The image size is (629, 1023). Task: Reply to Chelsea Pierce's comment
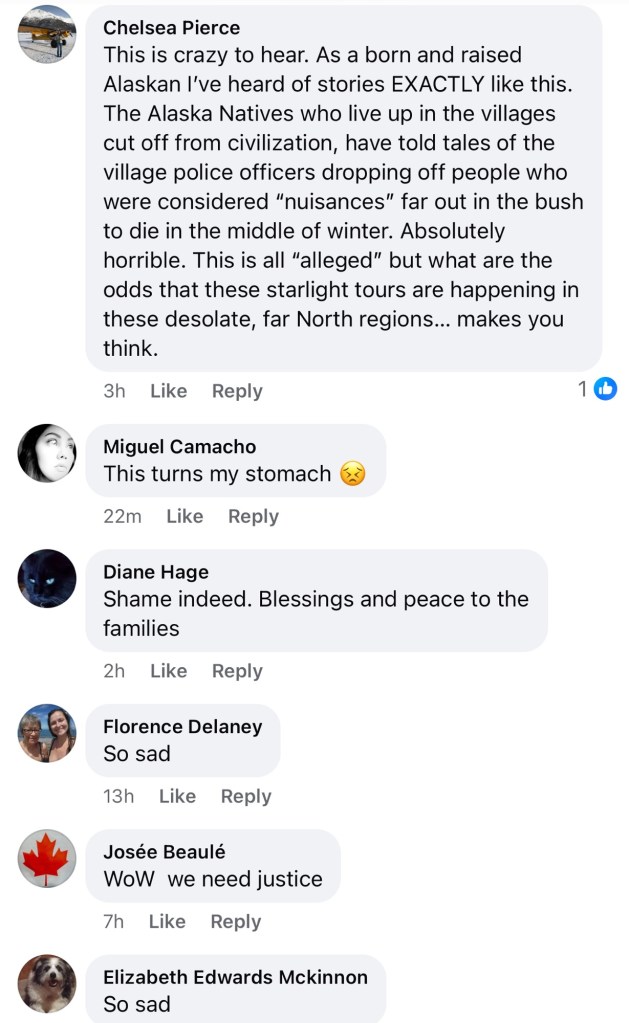click(237, 391)
